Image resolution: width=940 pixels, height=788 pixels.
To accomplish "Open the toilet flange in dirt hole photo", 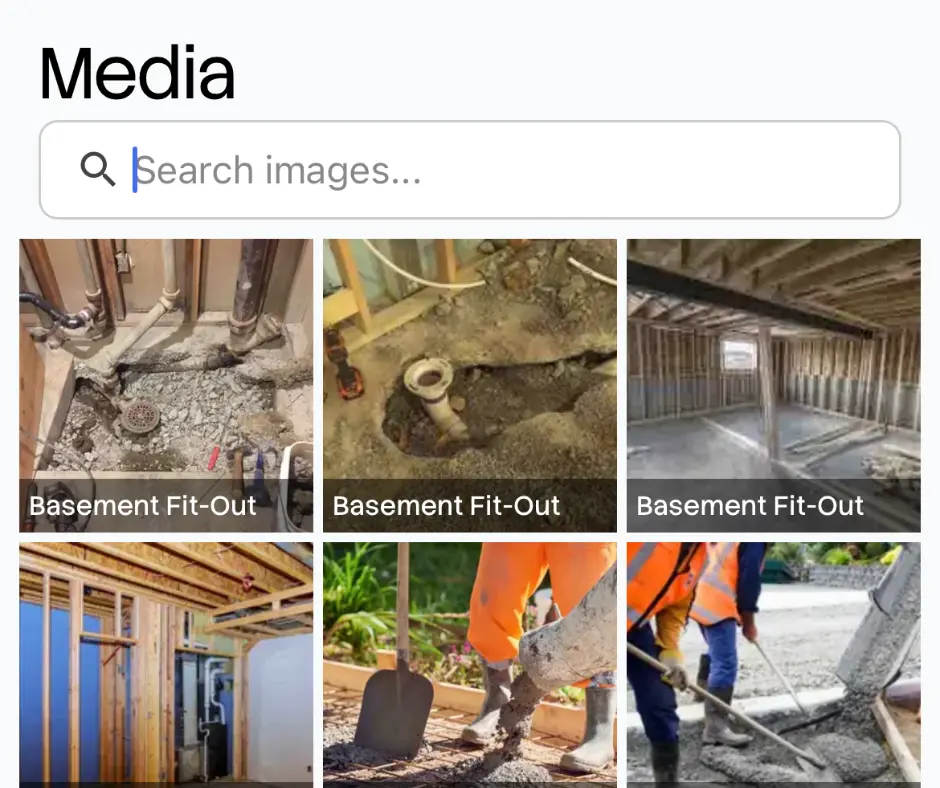I will 470,386.
